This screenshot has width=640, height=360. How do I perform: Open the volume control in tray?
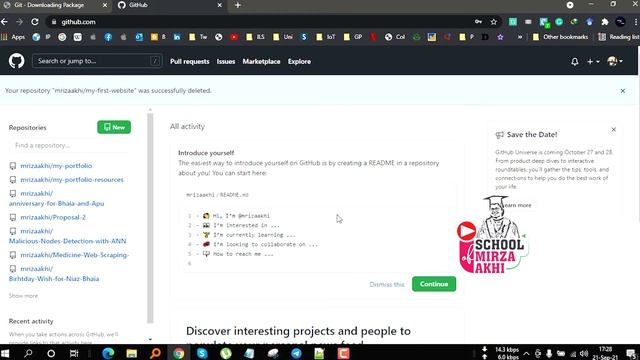click(584, 353)
